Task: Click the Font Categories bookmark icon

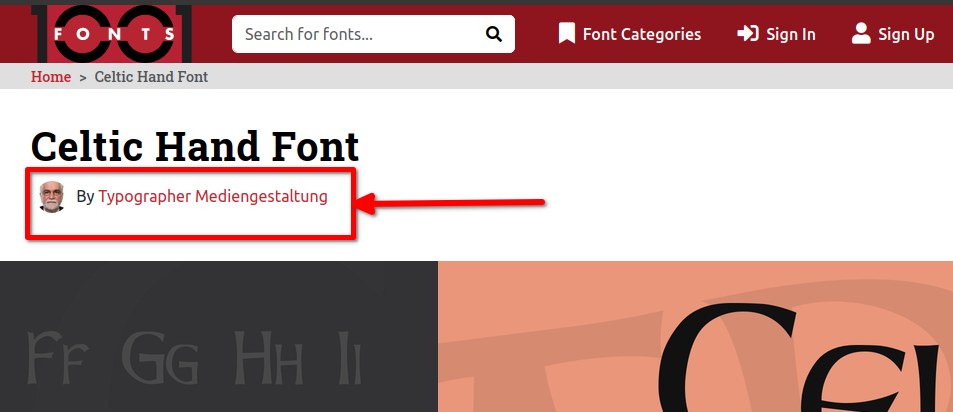Action: (x=566, y=33)
